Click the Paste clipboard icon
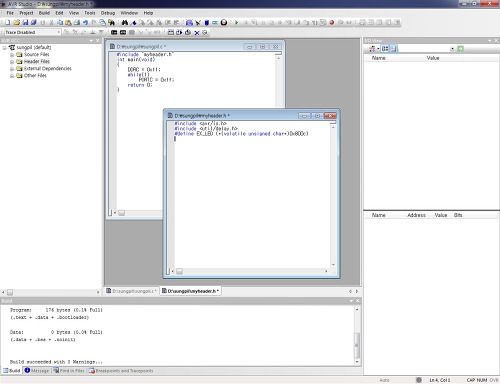The image size is (500, 384). pyautogui.click(x=68, y=23)
